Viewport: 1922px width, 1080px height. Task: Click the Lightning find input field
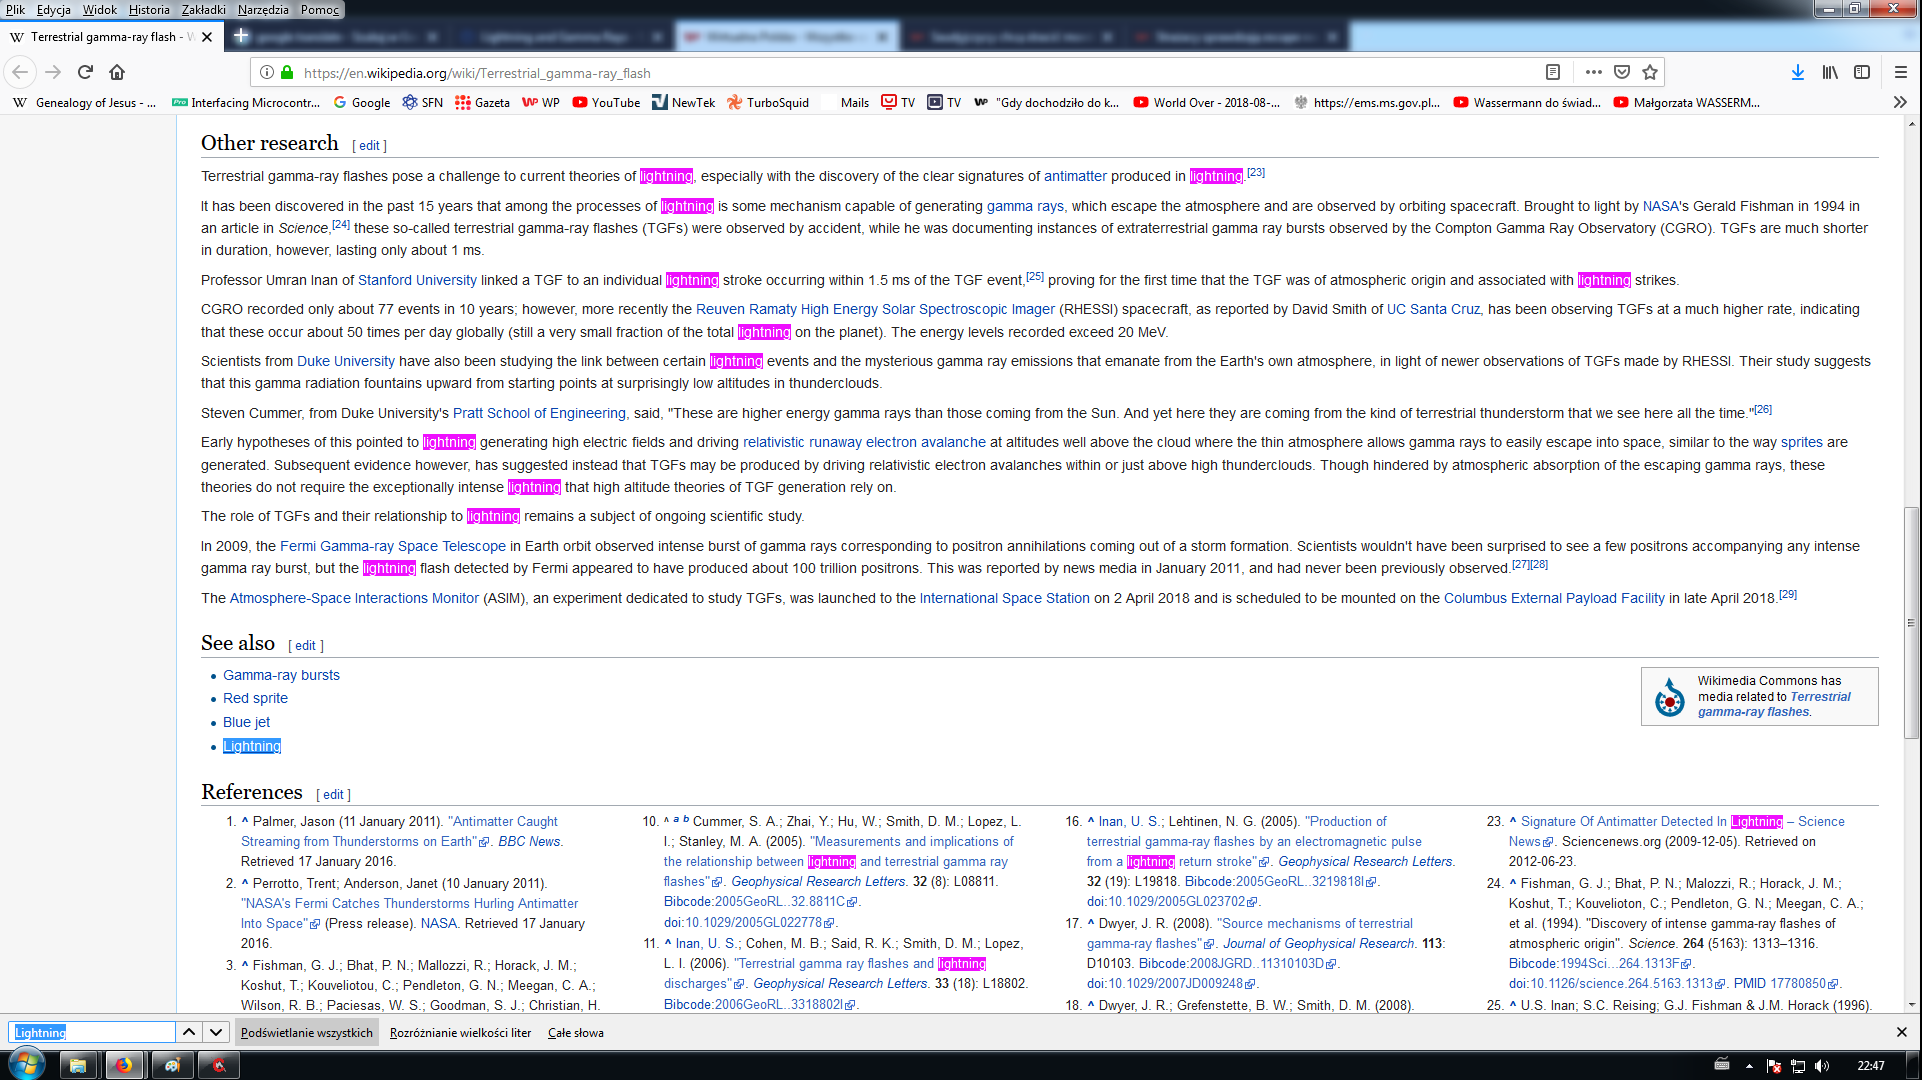[92, 1032]
